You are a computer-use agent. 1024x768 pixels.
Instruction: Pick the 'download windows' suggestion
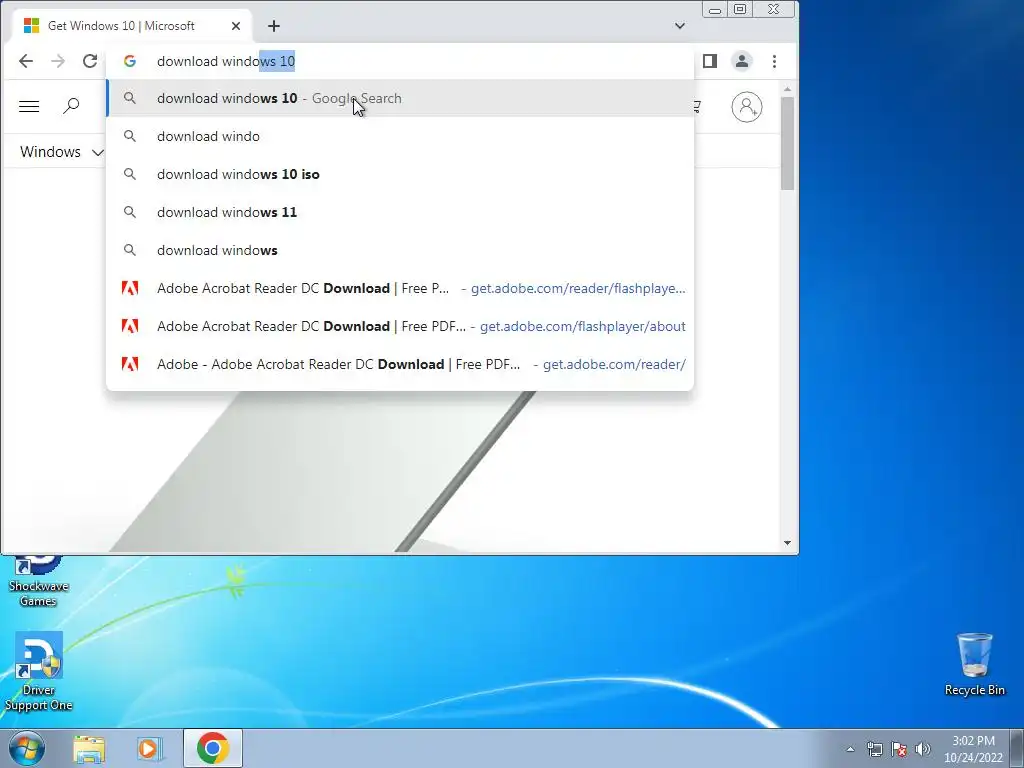pyautogui.click(x=400, y=250)
